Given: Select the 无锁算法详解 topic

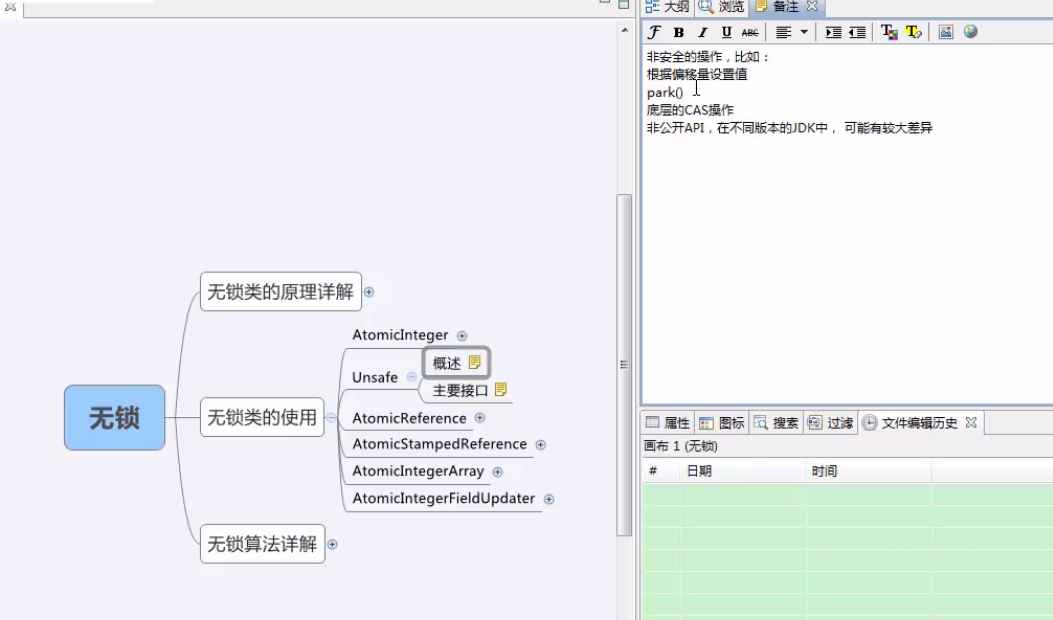Looking at the screenshot, I should tap(262, 543).
